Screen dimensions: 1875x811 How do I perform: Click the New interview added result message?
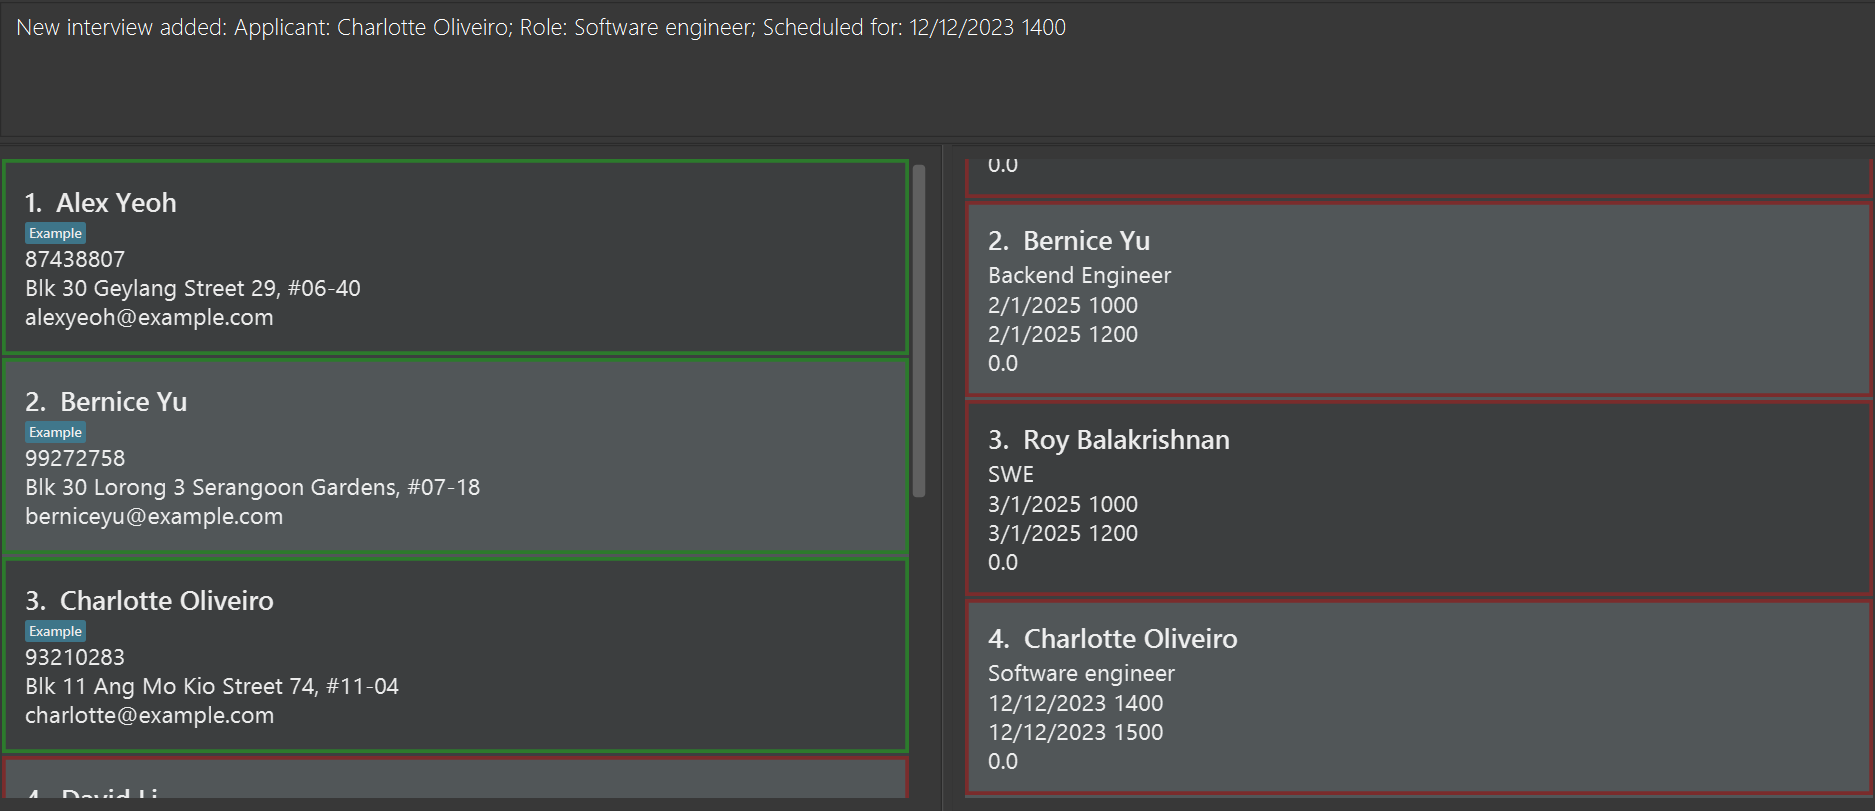tap(541, 27)
